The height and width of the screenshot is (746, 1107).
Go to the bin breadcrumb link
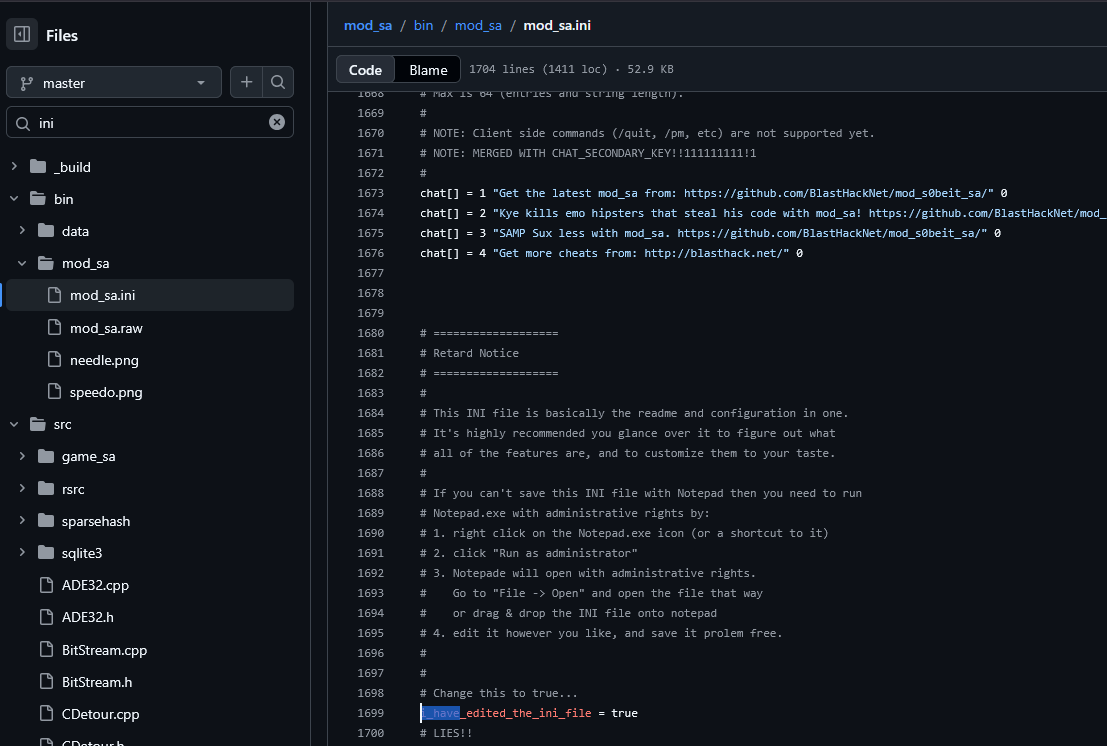pyautogui.click(x=423, y=25)
